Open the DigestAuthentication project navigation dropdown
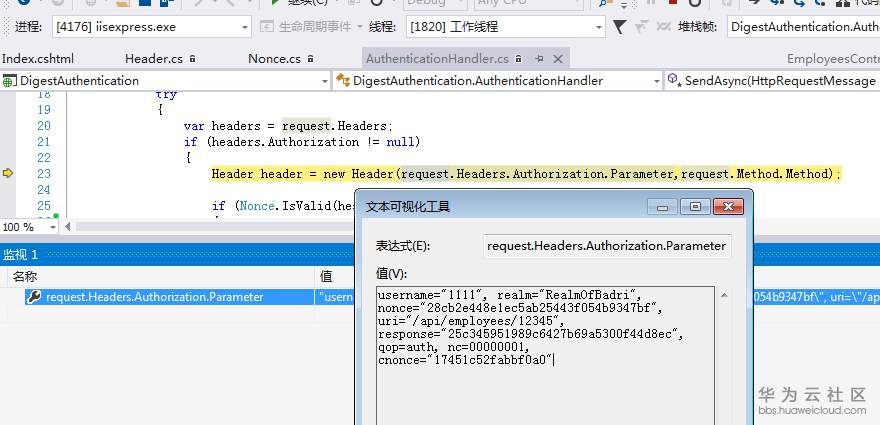This screenshot has width=880, height=425. click(x=325, y=81)
